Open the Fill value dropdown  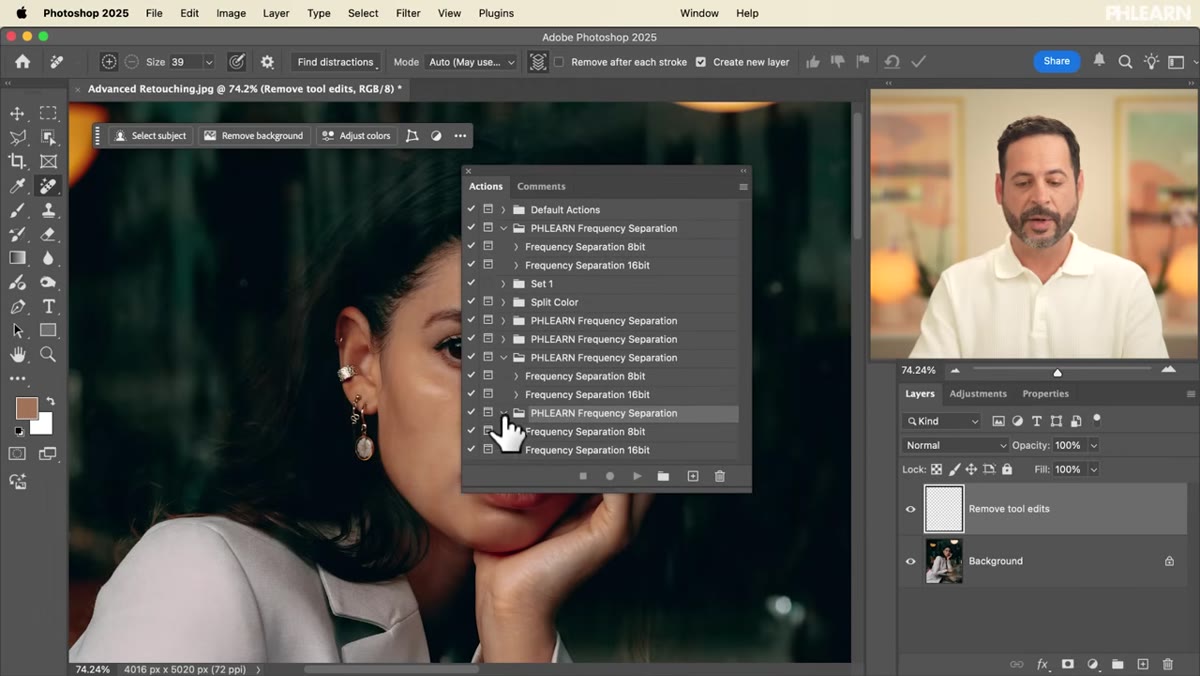coord(1093,469)
